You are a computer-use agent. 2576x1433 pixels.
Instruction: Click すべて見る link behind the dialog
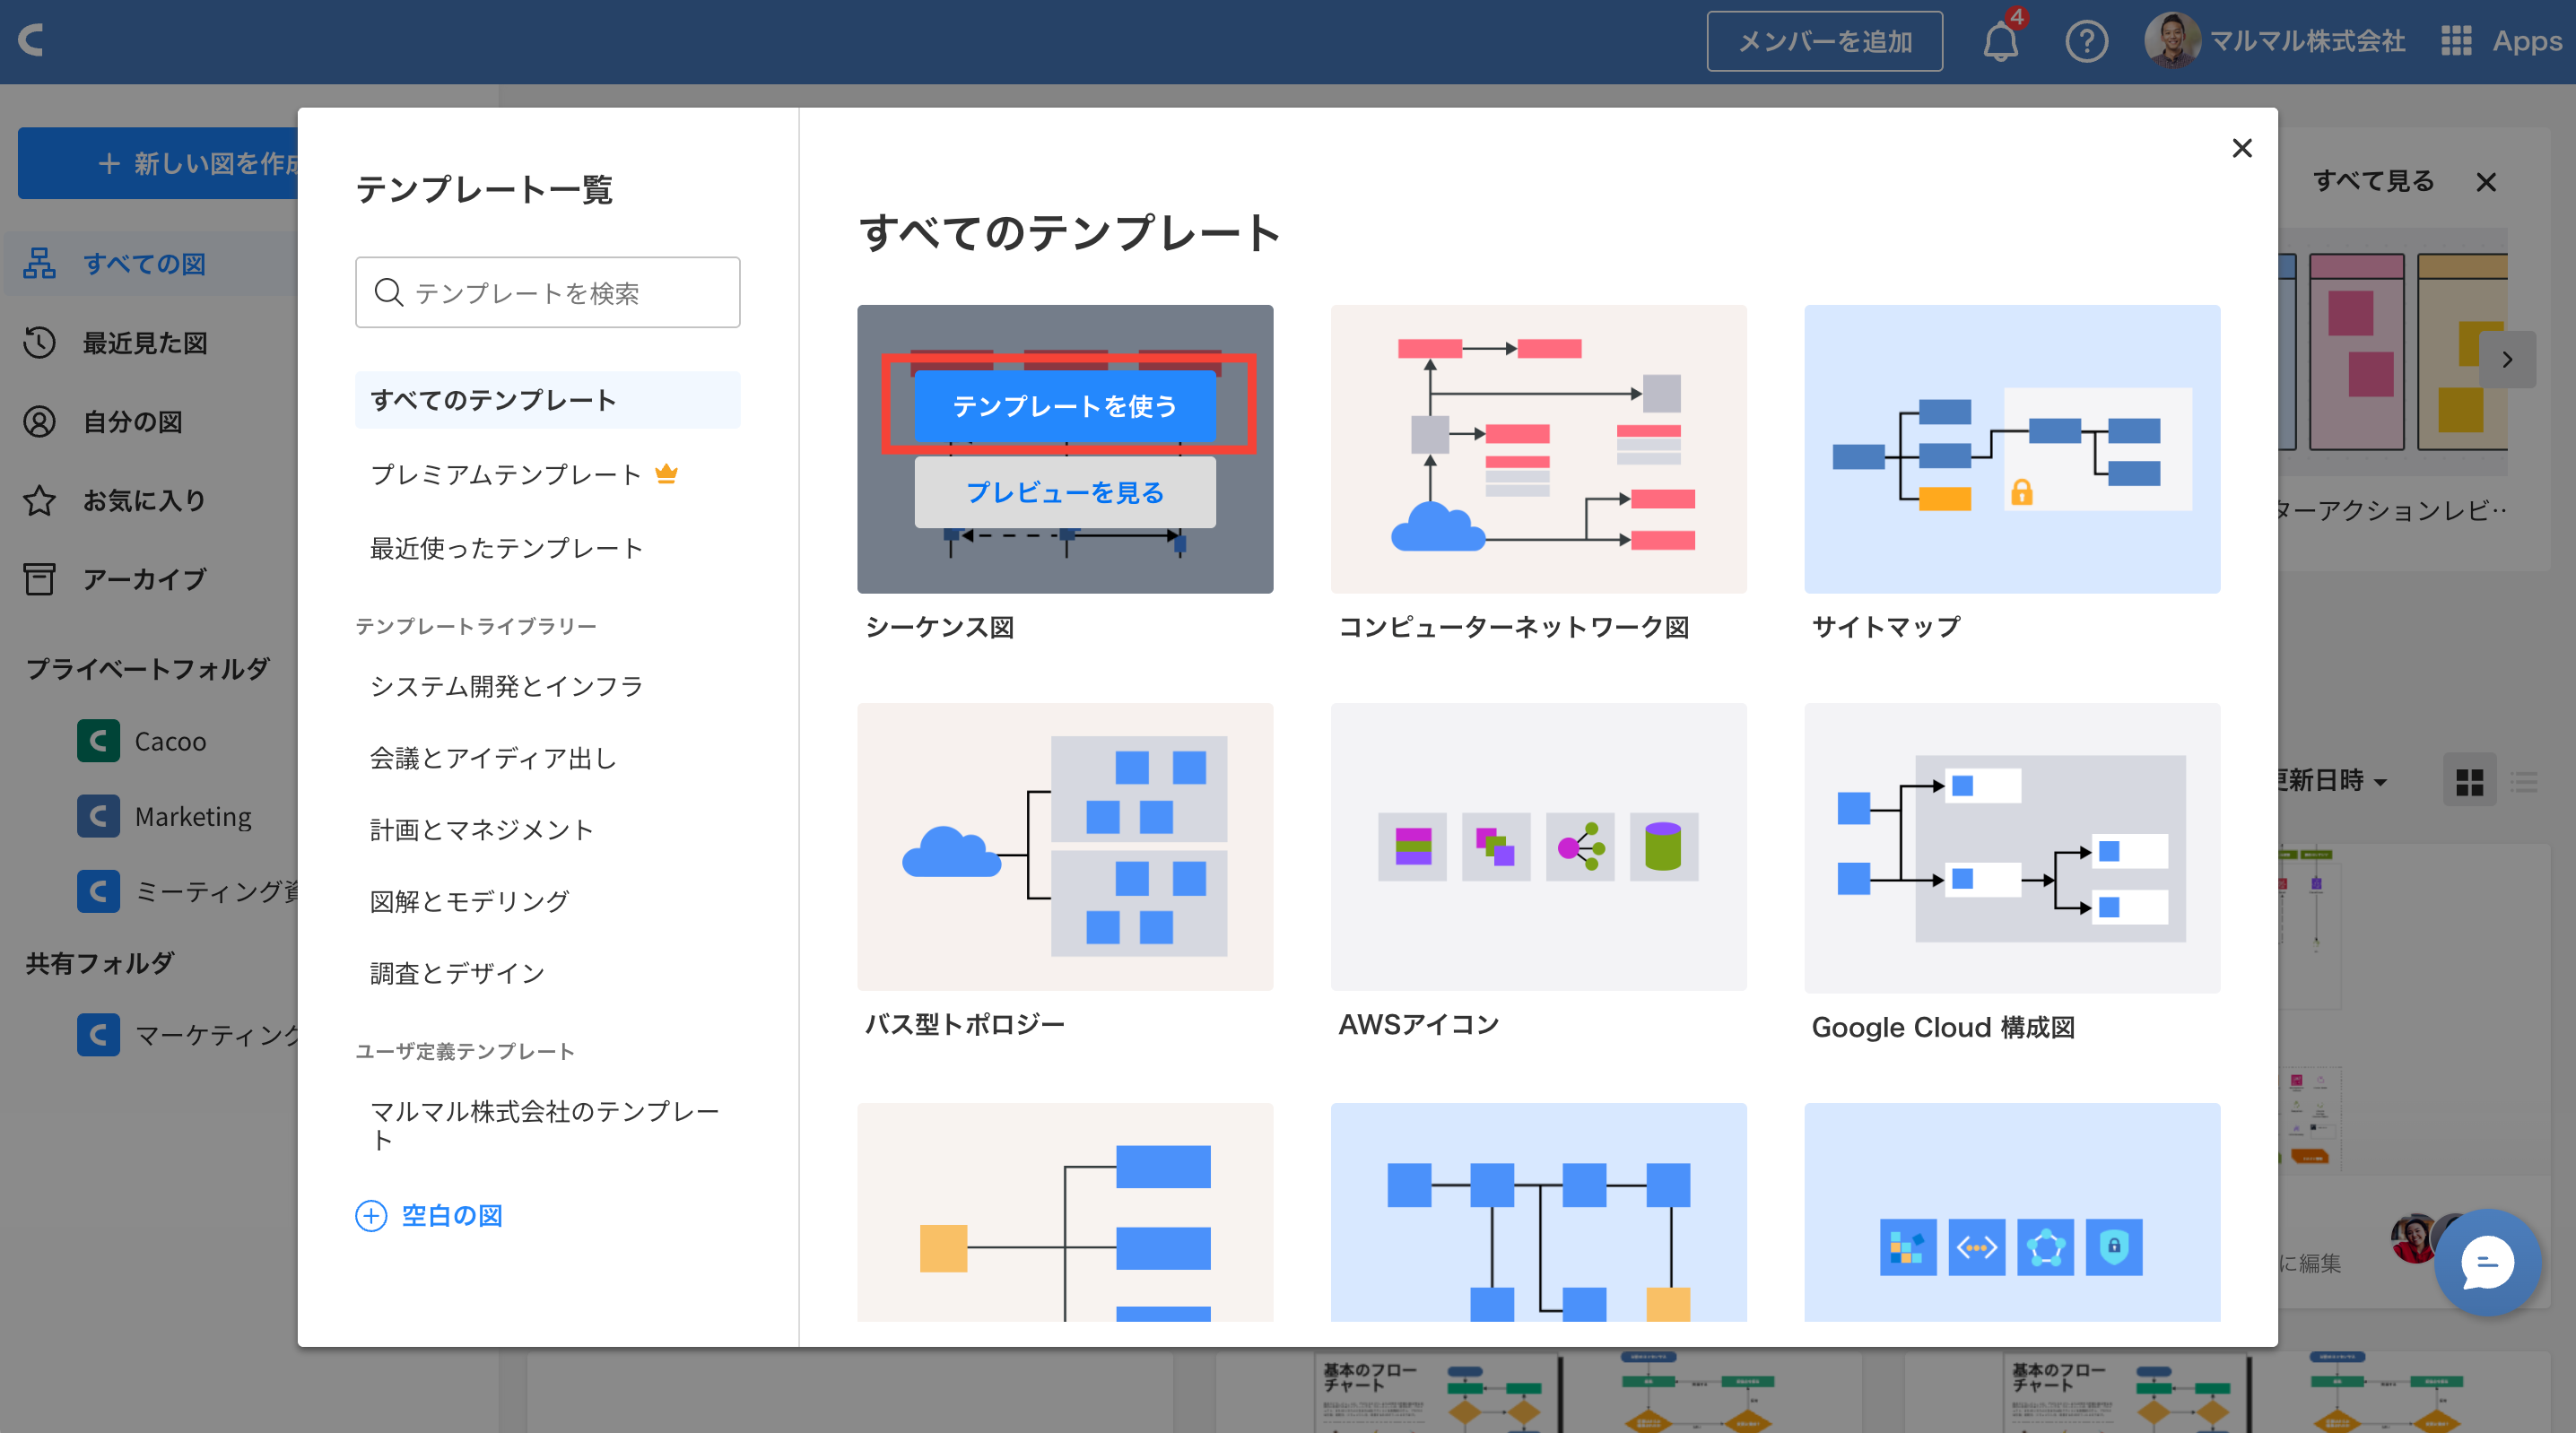(2372, 181)
